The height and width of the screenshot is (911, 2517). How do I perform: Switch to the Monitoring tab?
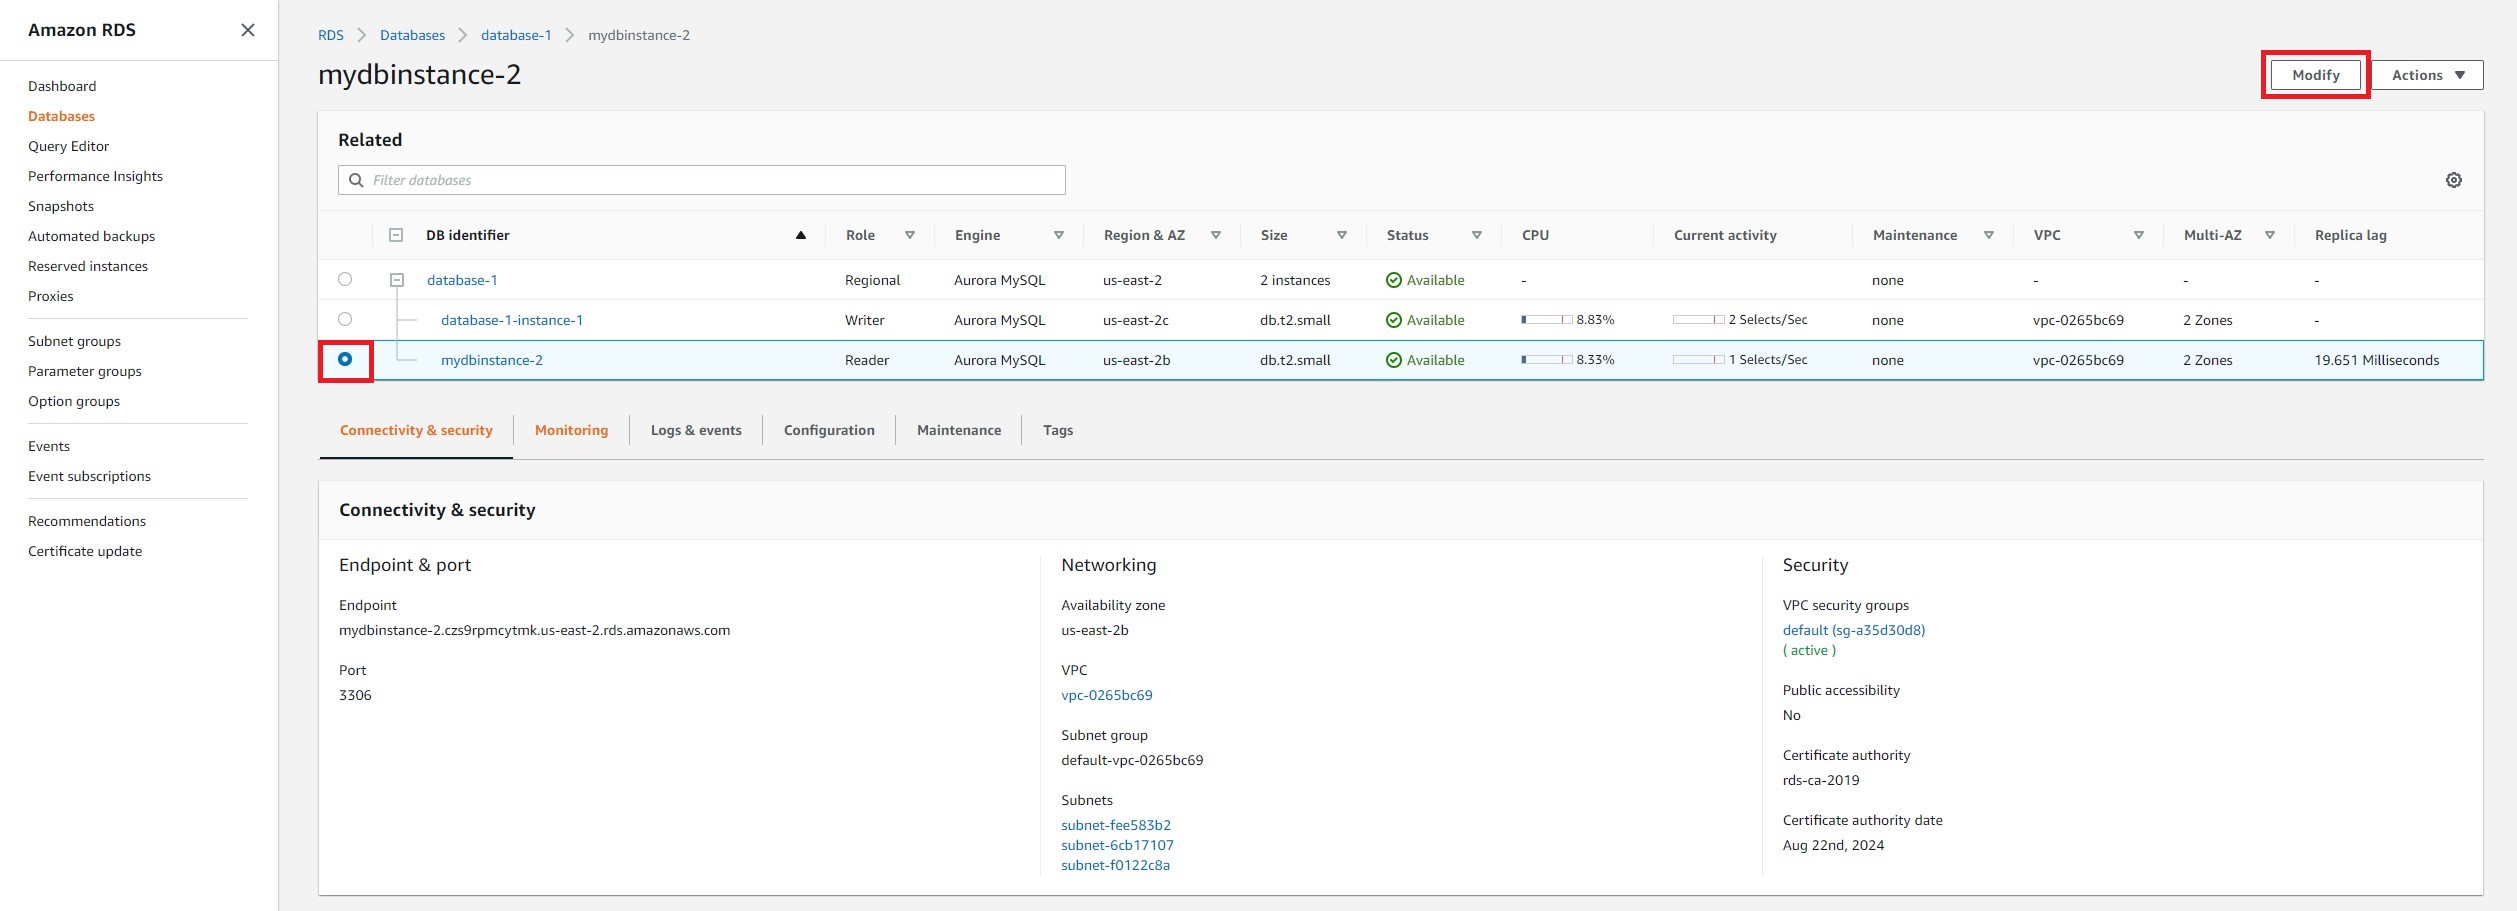571,430
